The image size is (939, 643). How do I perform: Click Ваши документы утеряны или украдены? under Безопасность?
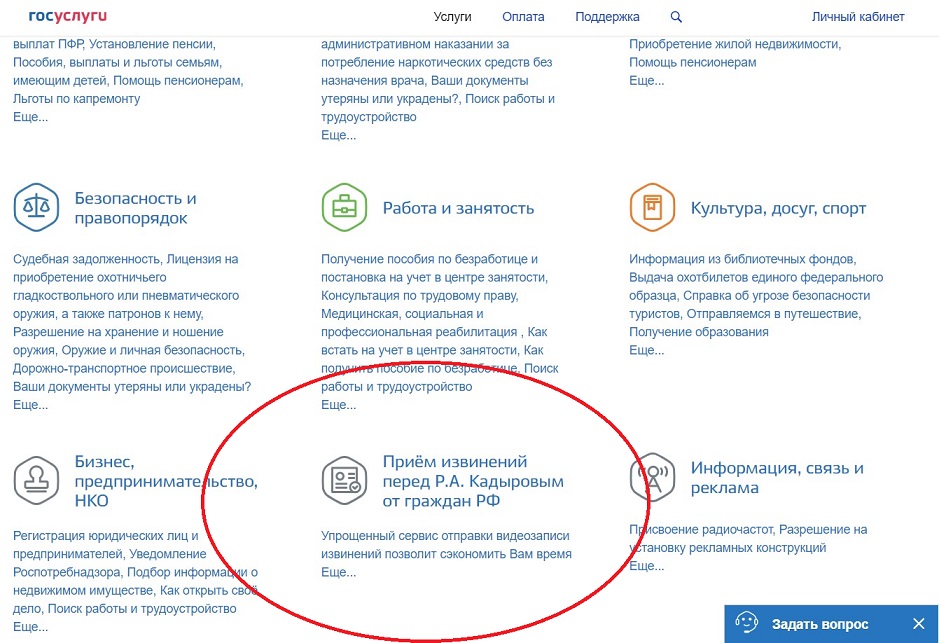click(132, 387)
